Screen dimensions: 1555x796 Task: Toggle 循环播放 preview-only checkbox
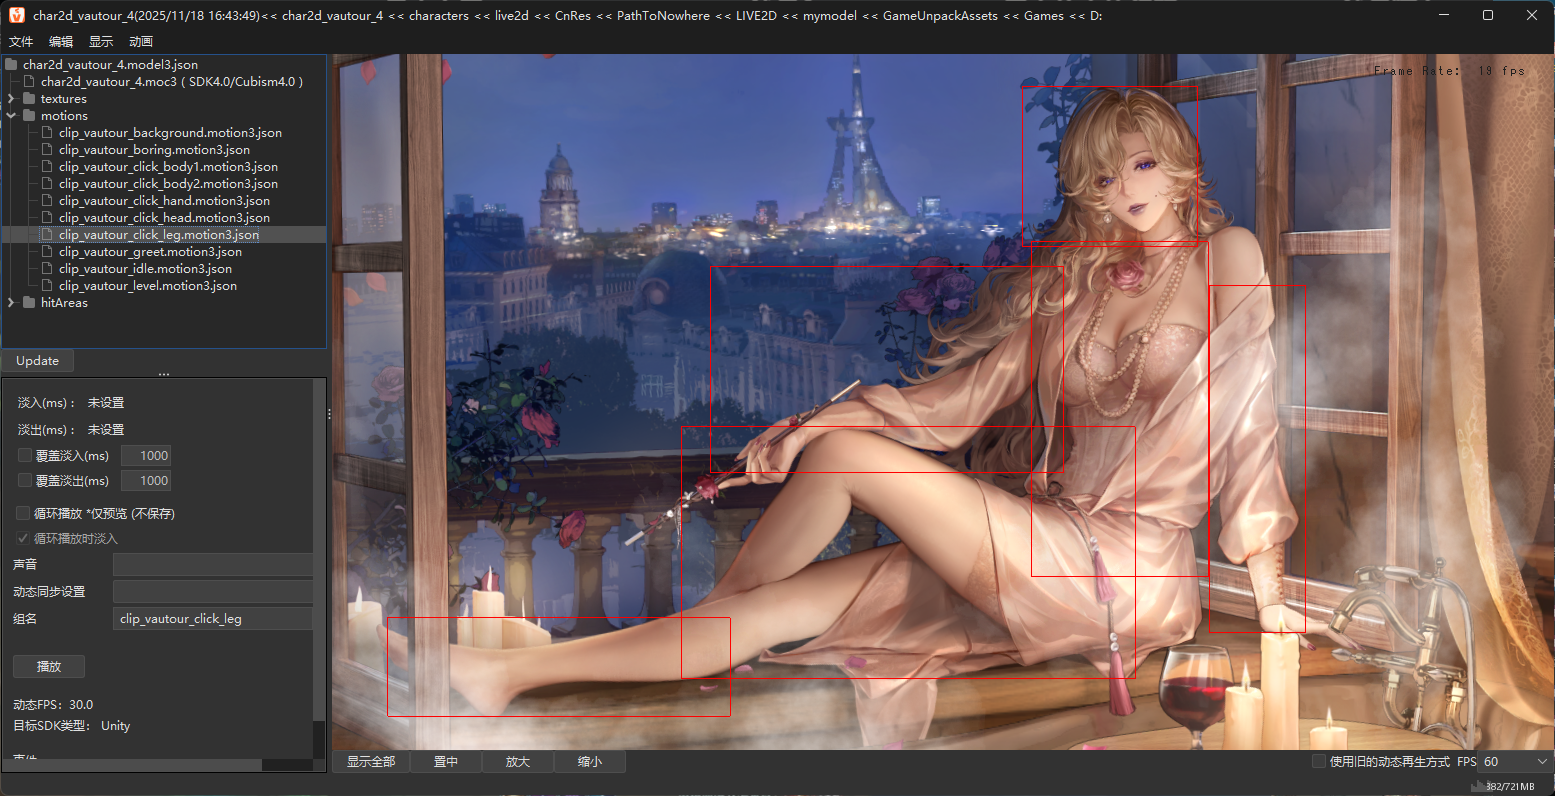point(25,513)
